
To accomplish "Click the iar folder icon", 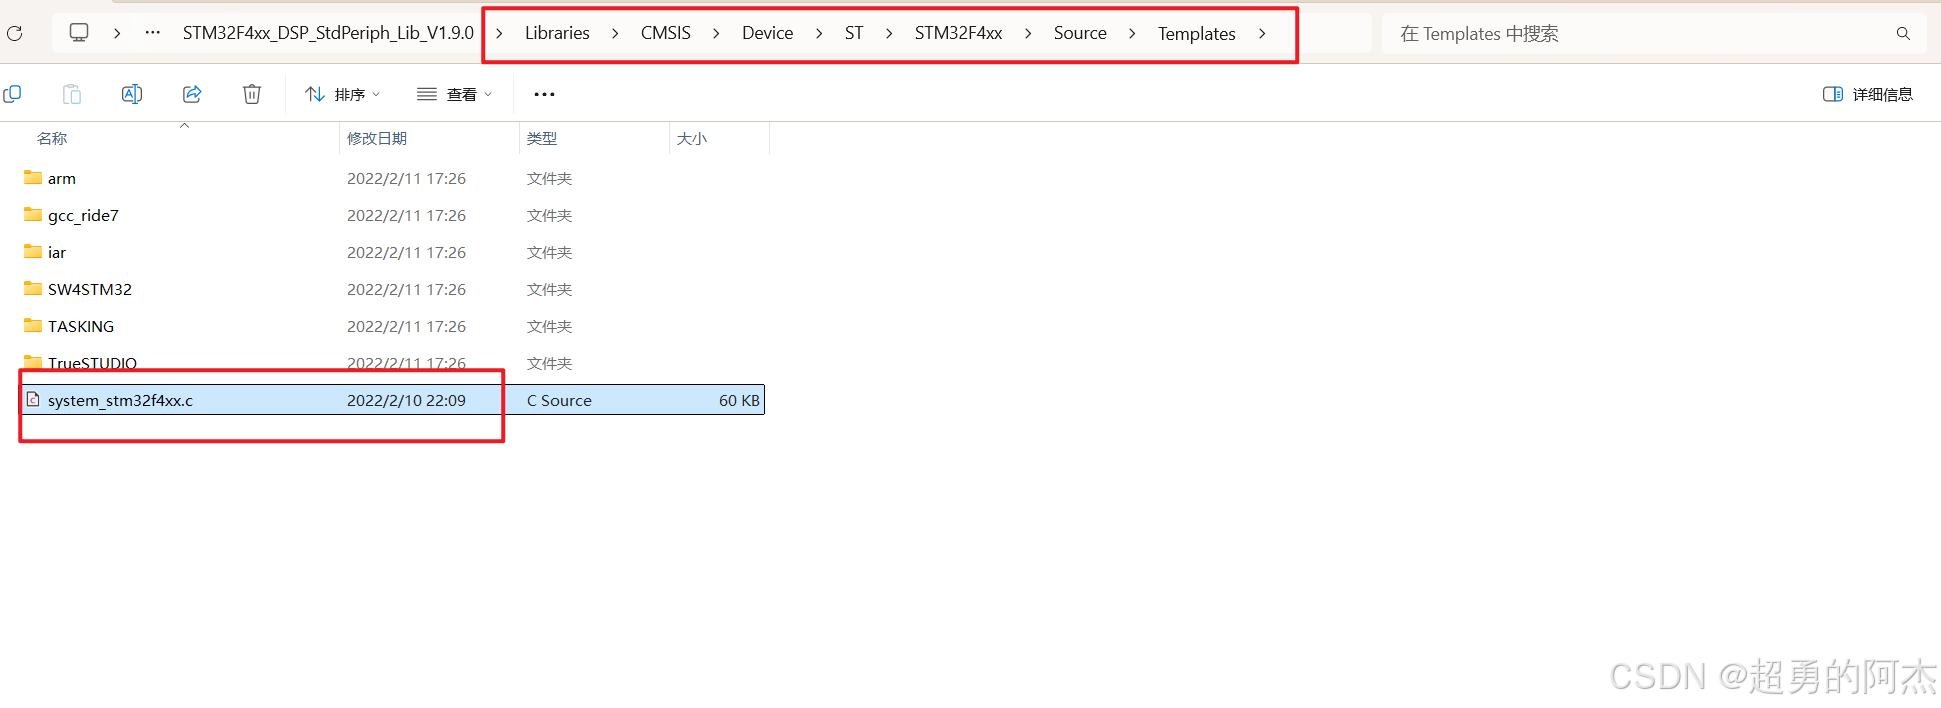I will pyautogui.click(x=33, y=251).
